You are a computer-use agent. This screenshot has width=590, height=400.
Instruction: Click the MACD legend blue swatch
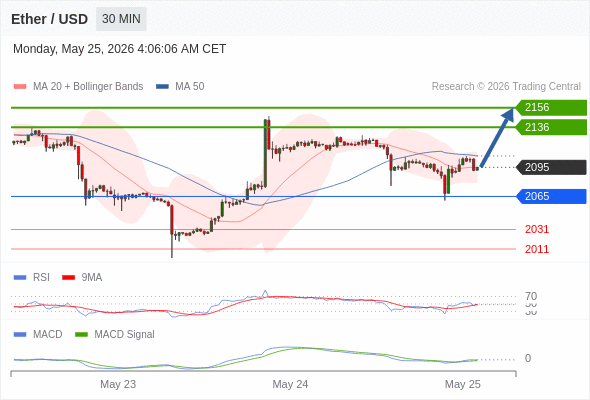pos(20,335)
